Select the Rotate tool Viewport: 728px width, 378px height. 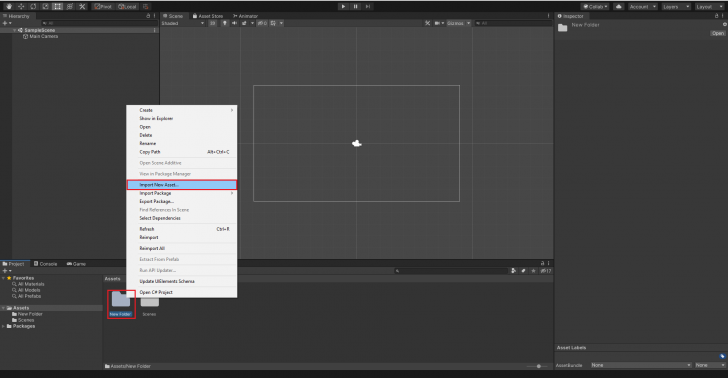tap(33, 7)
